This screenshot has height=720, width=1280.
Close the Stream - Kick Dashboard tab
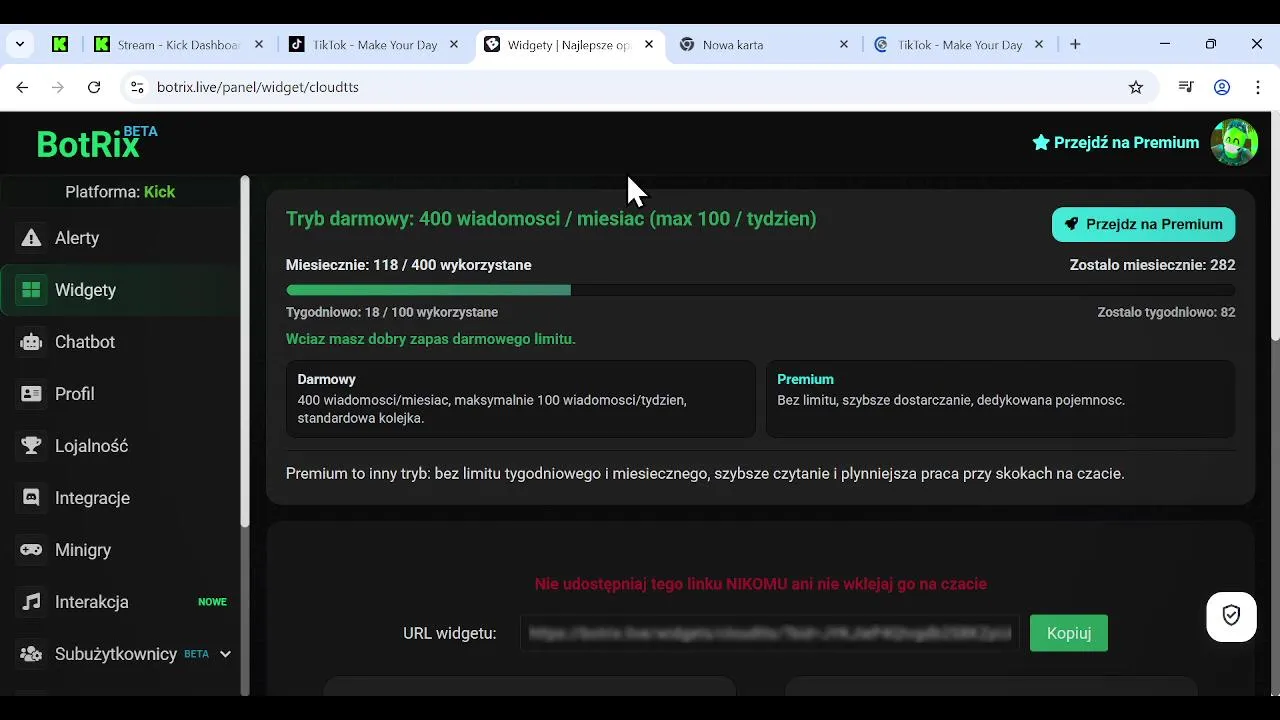(259, 45)
